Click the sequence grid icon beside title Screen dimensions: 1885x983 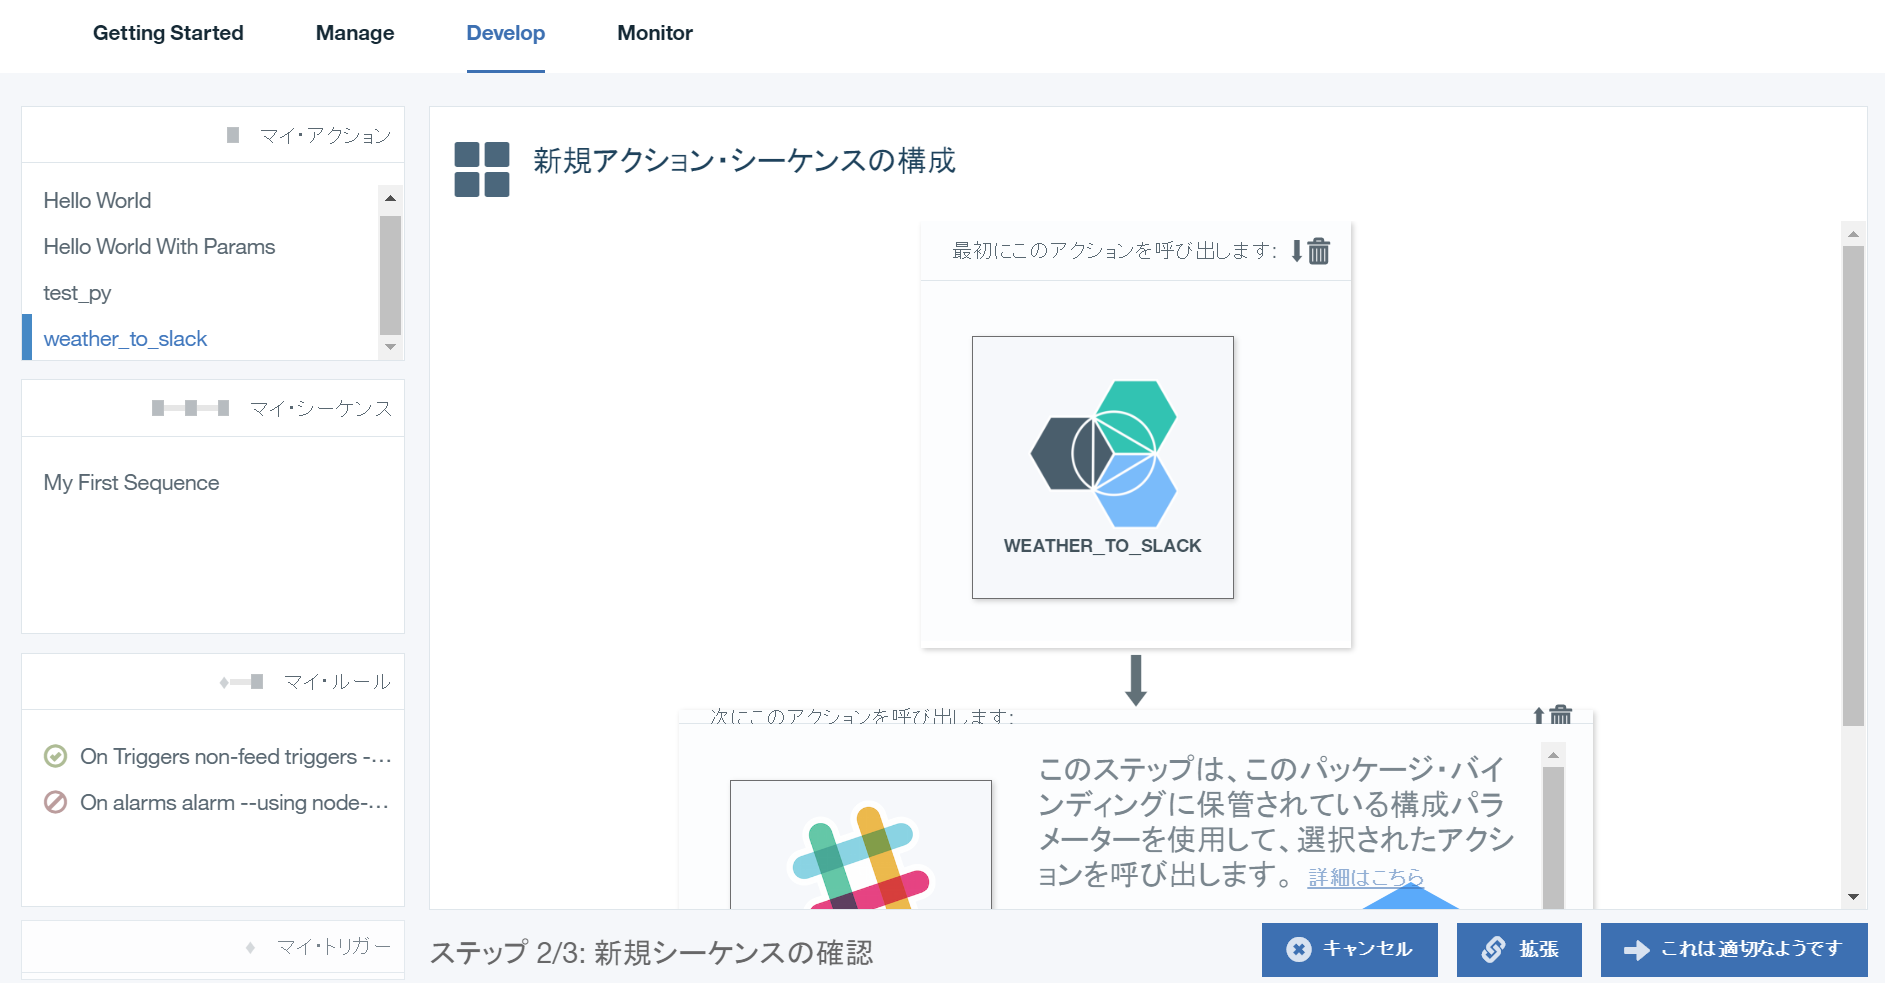click(482, 169)
